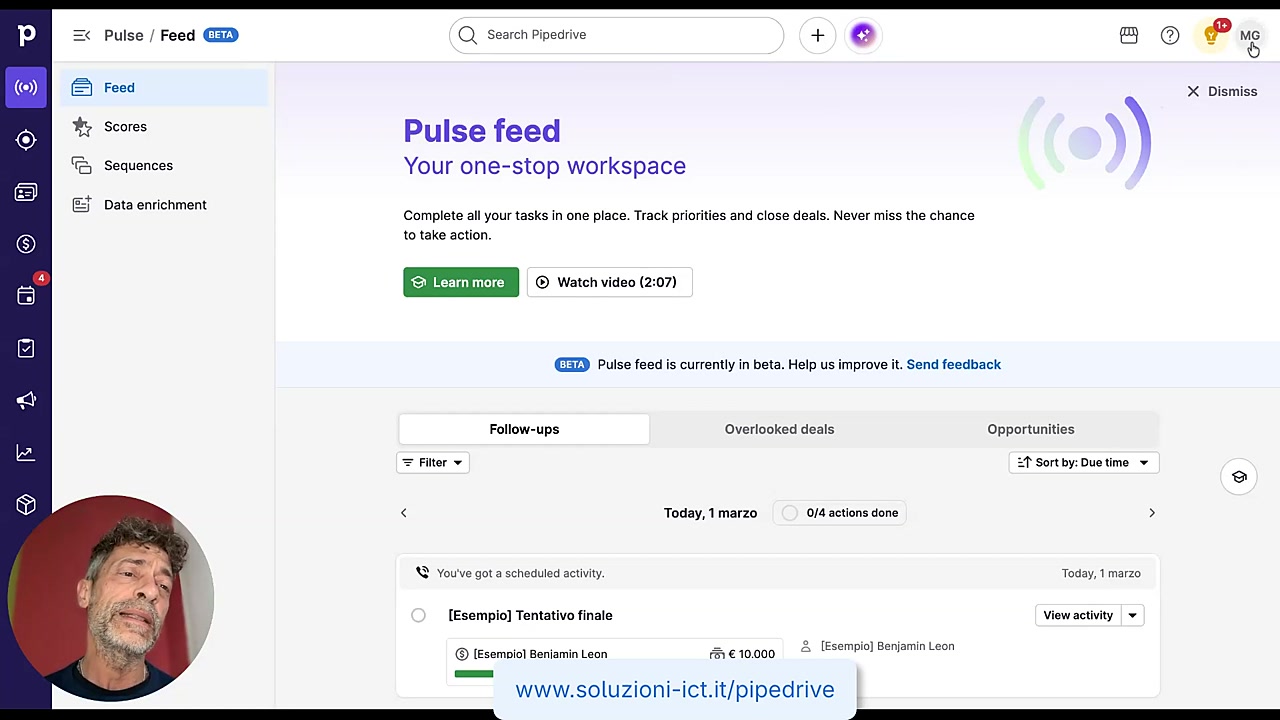
Task: Click the green deal progress bar
Action: coord(474,673)
